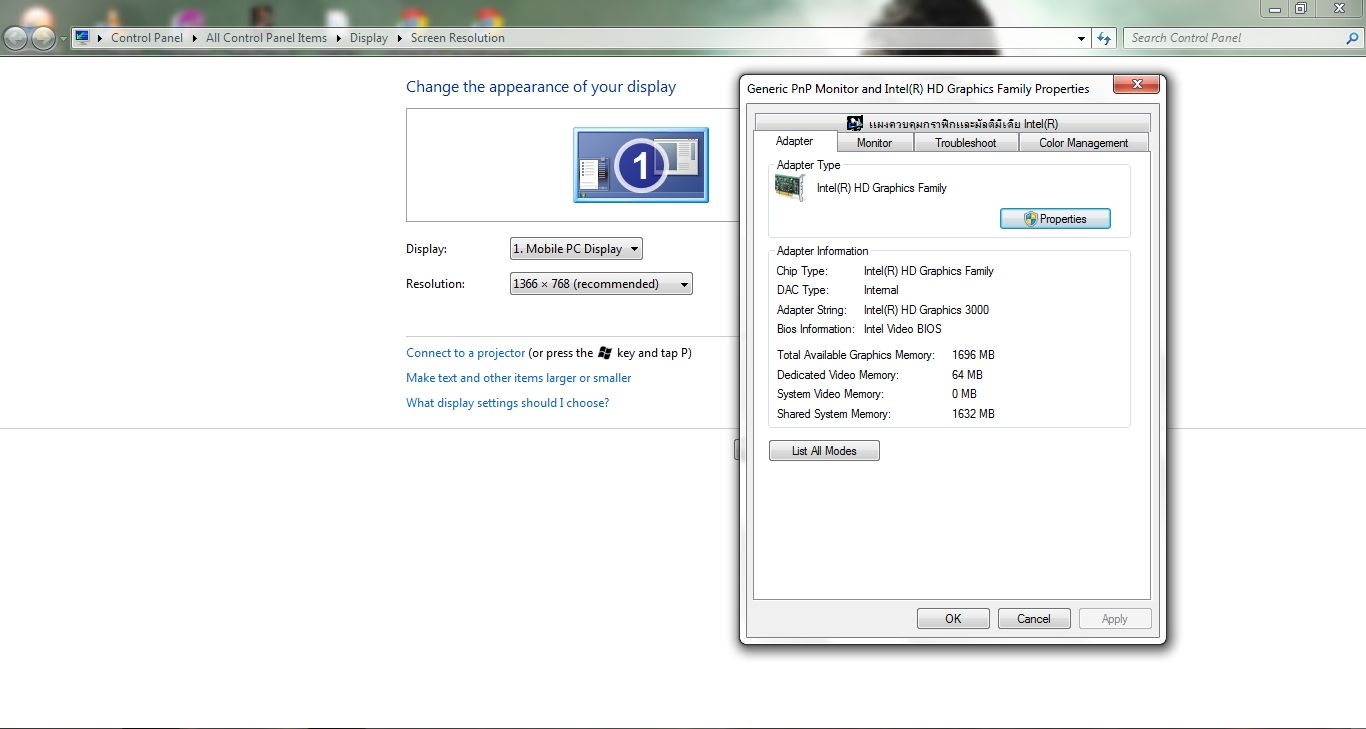Switch to the Monitor tab
1366x729 pixels.
click(x=874, y=143)
